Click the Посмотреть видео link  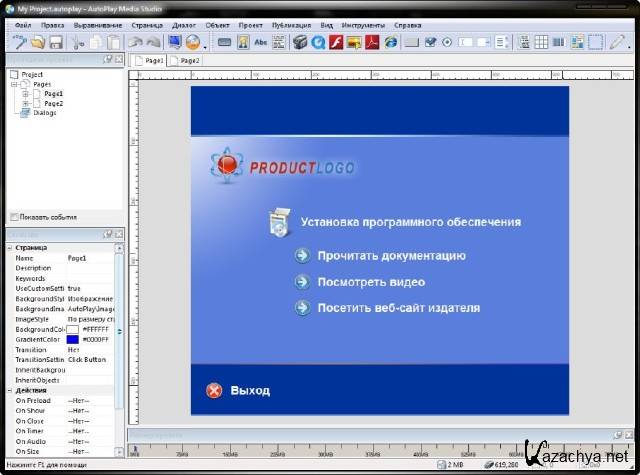(x=370, y=282)
